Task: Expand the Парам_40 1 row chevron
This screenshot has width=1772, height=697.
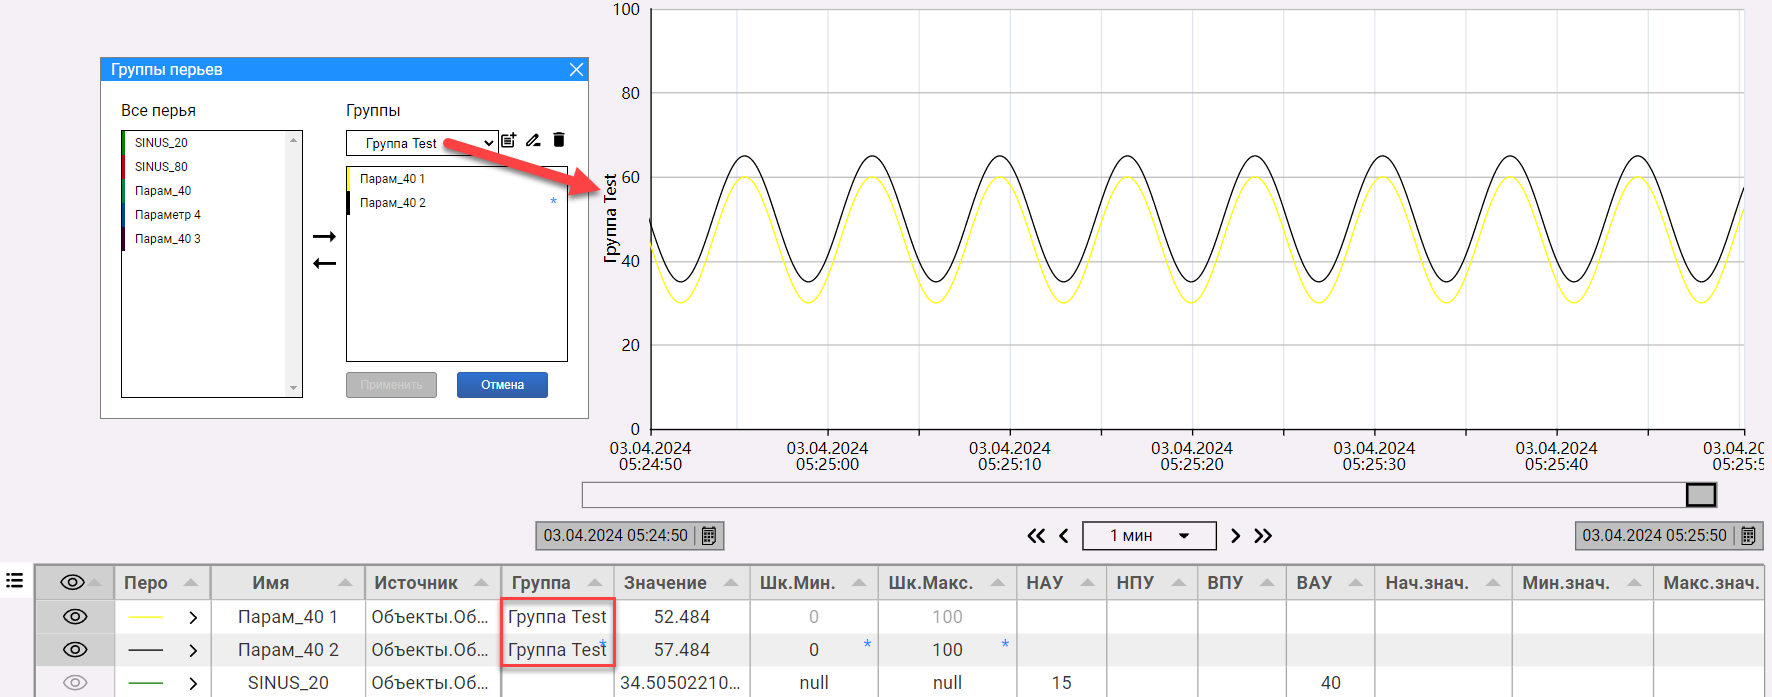Action: 193,618
